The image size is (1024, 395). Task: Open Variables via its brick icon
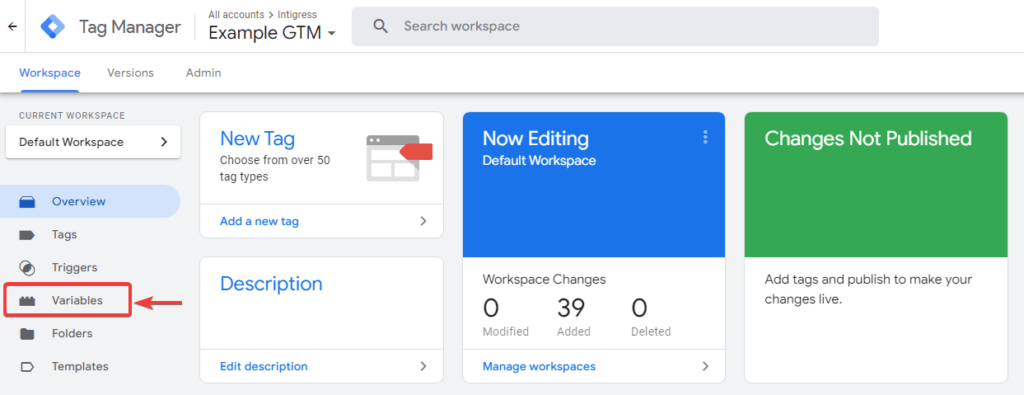coord(27,301)
